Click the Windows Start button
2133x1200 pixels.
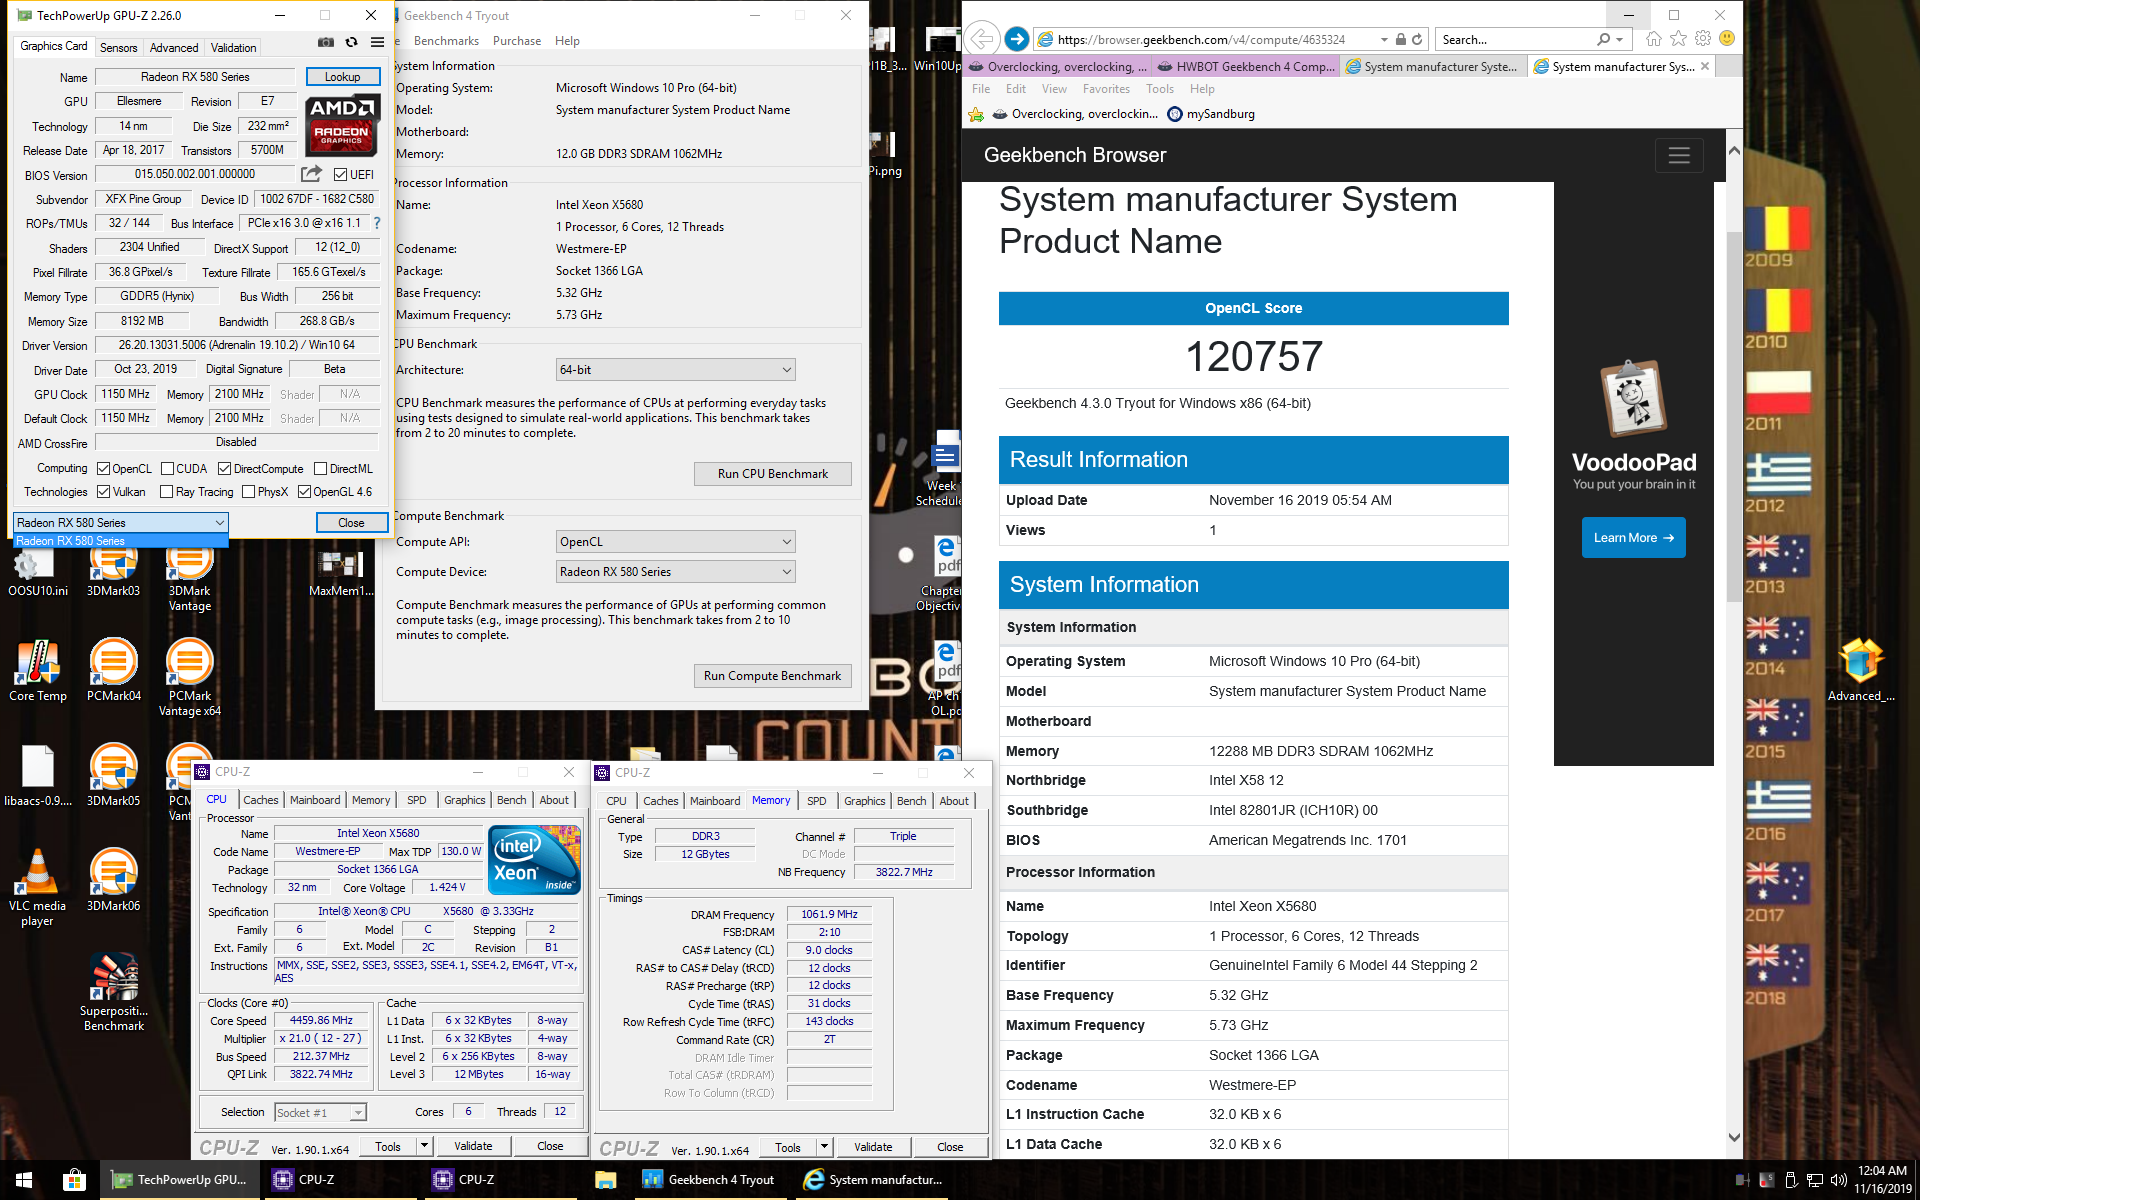point(24,1180)
